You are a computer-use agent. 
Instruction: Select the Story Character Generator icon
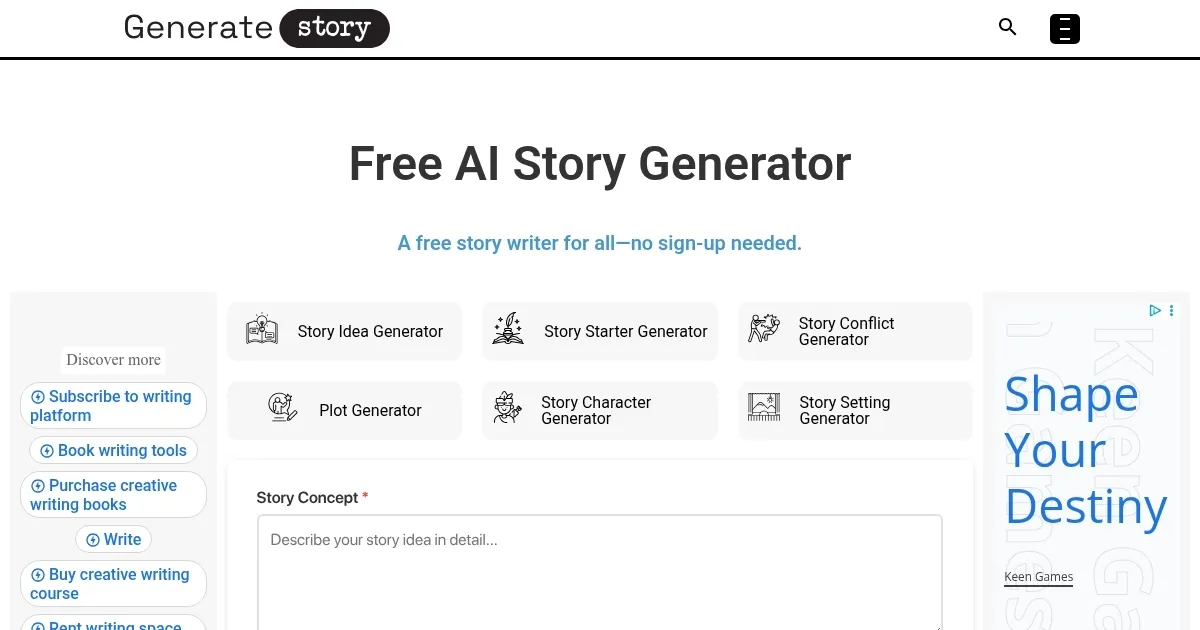(507, 410)
